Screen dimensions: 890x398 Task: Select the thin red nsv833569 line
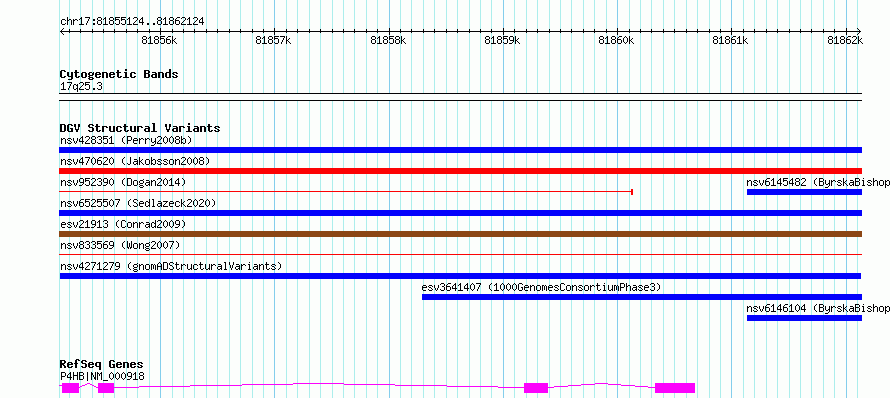coord(460,254)
